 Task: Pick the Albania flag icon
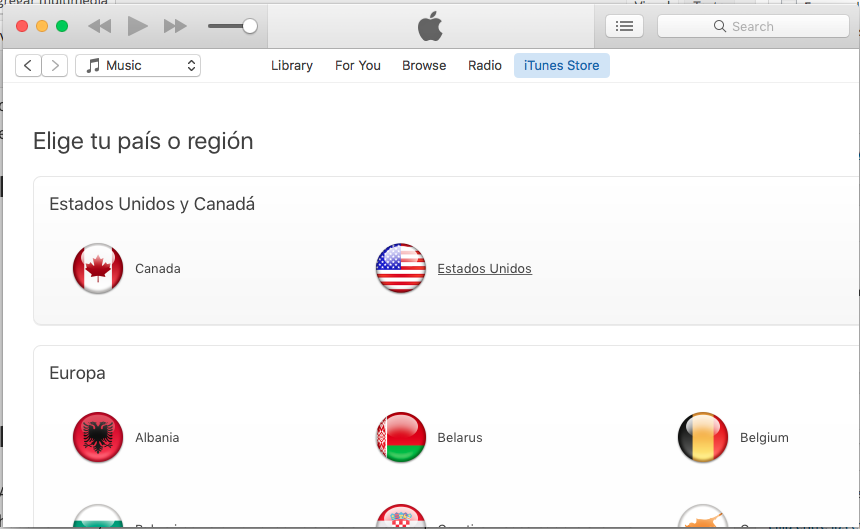pos(98,437)
